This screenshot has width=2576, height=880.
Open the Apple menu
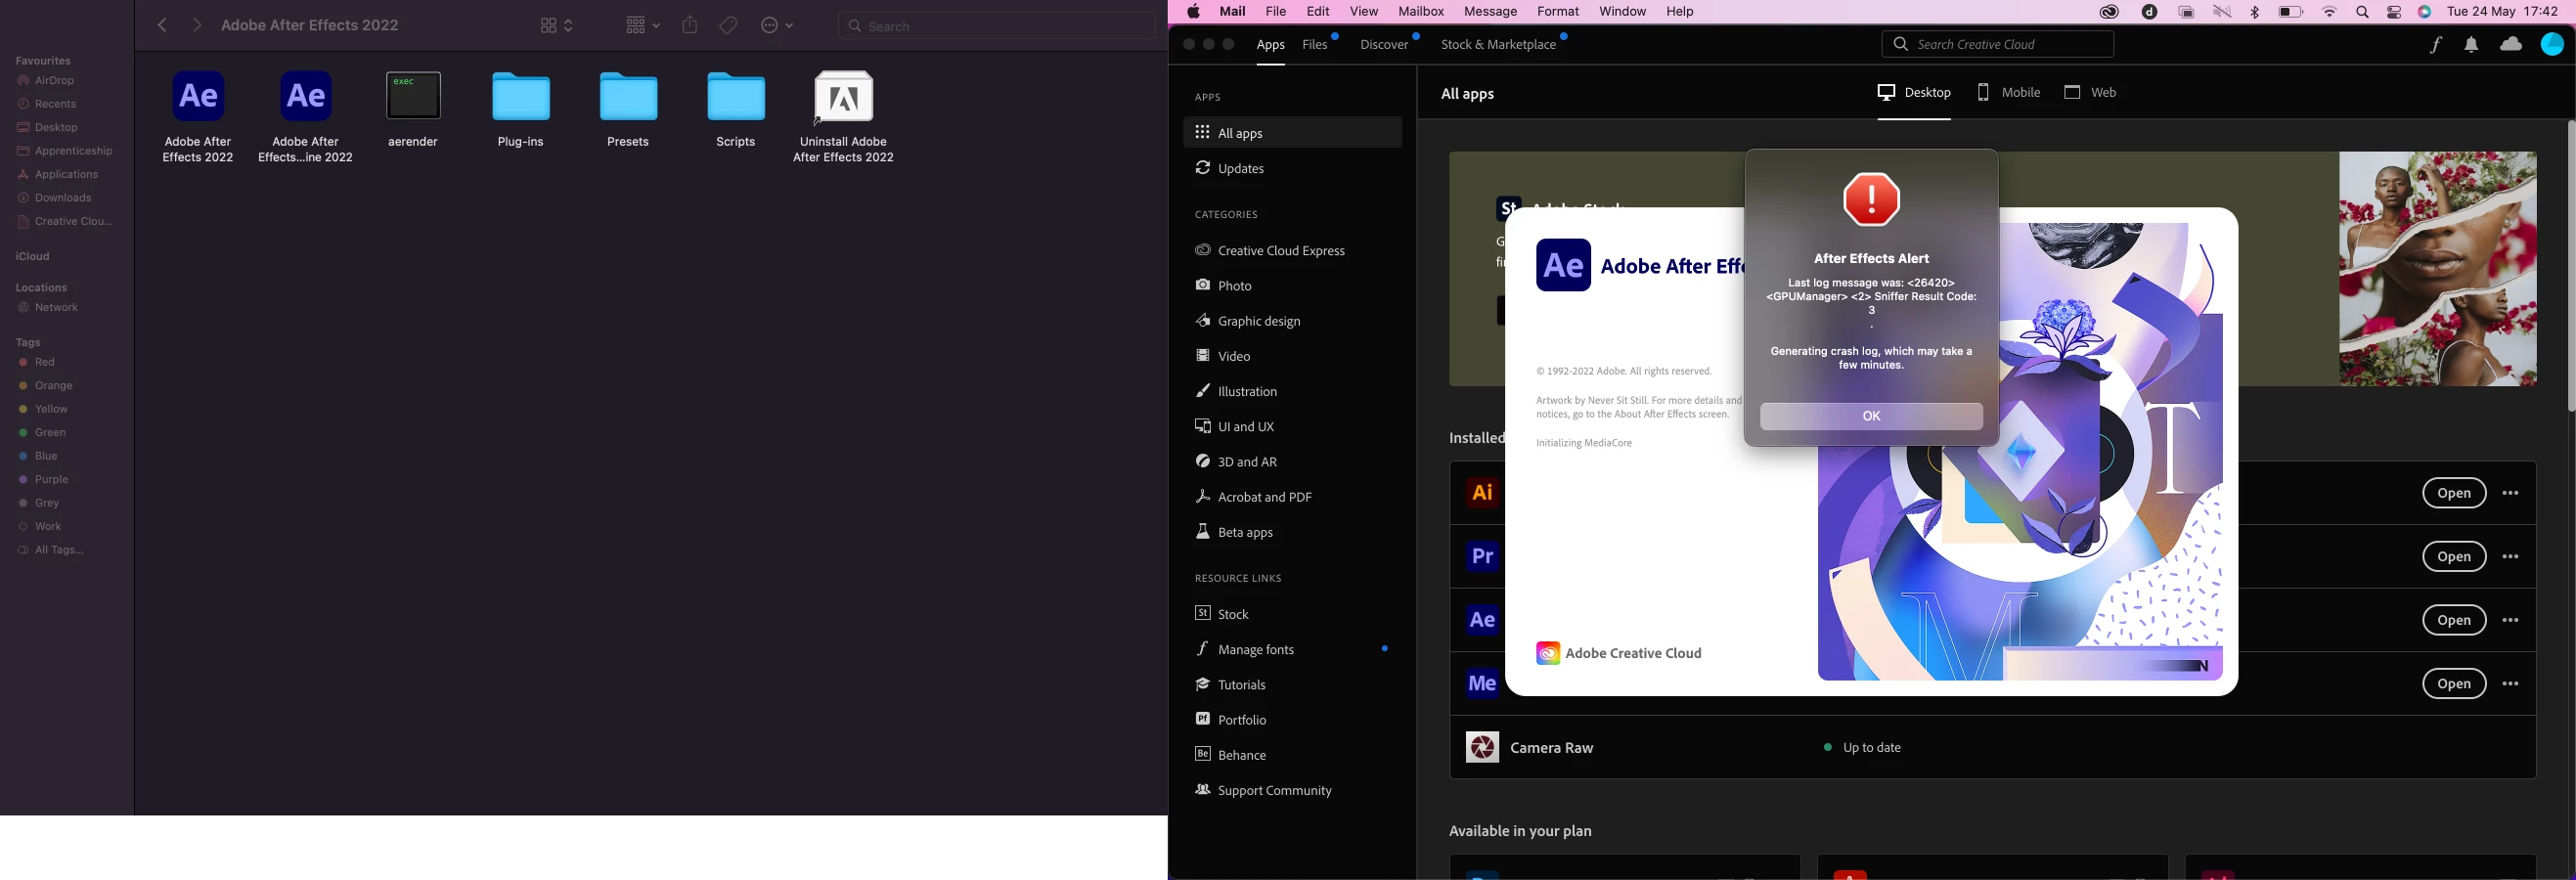1193,12
